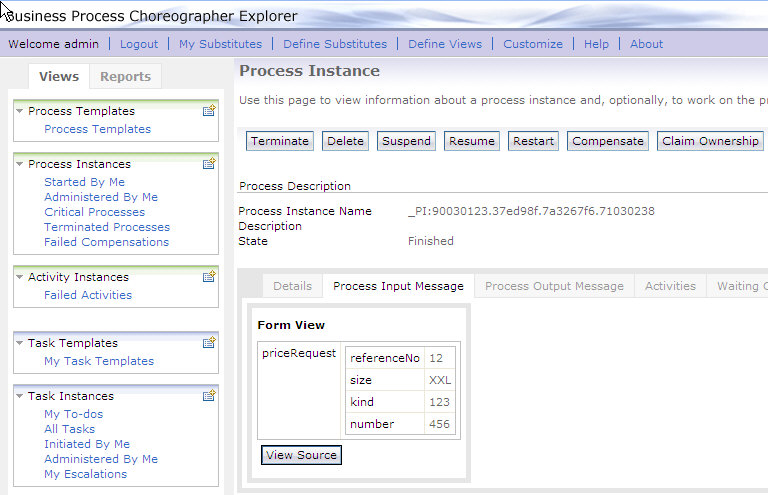The image size is (768, 495).
Task: Open the Process Templates view link
Action: (97, 129)
